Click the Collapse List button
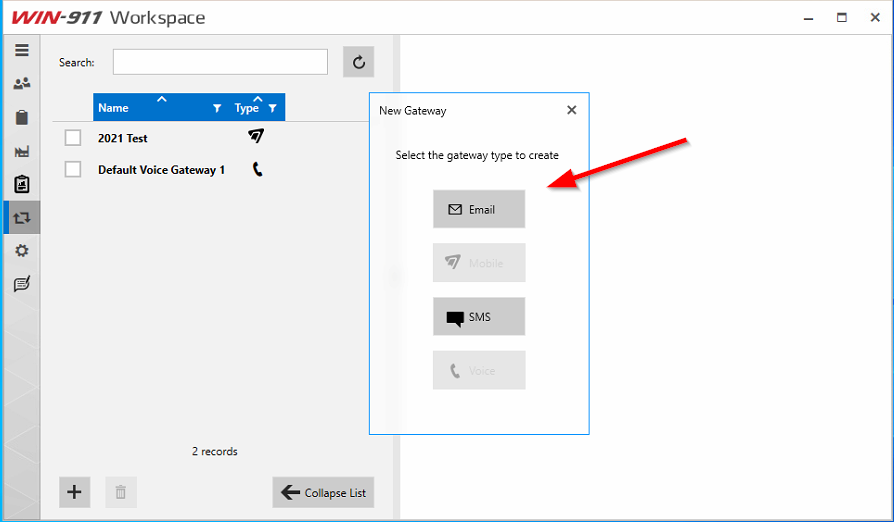 coord(323,492)
